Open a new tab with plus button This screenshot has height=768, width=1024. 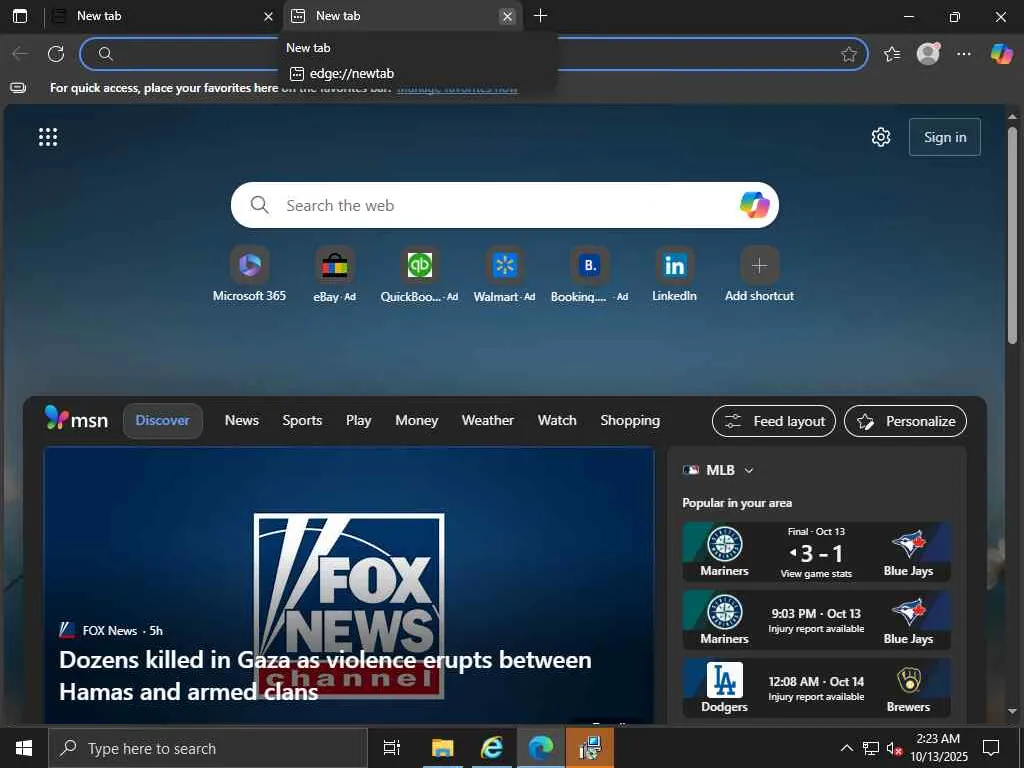pyautogui.click(x=540, y=16)
